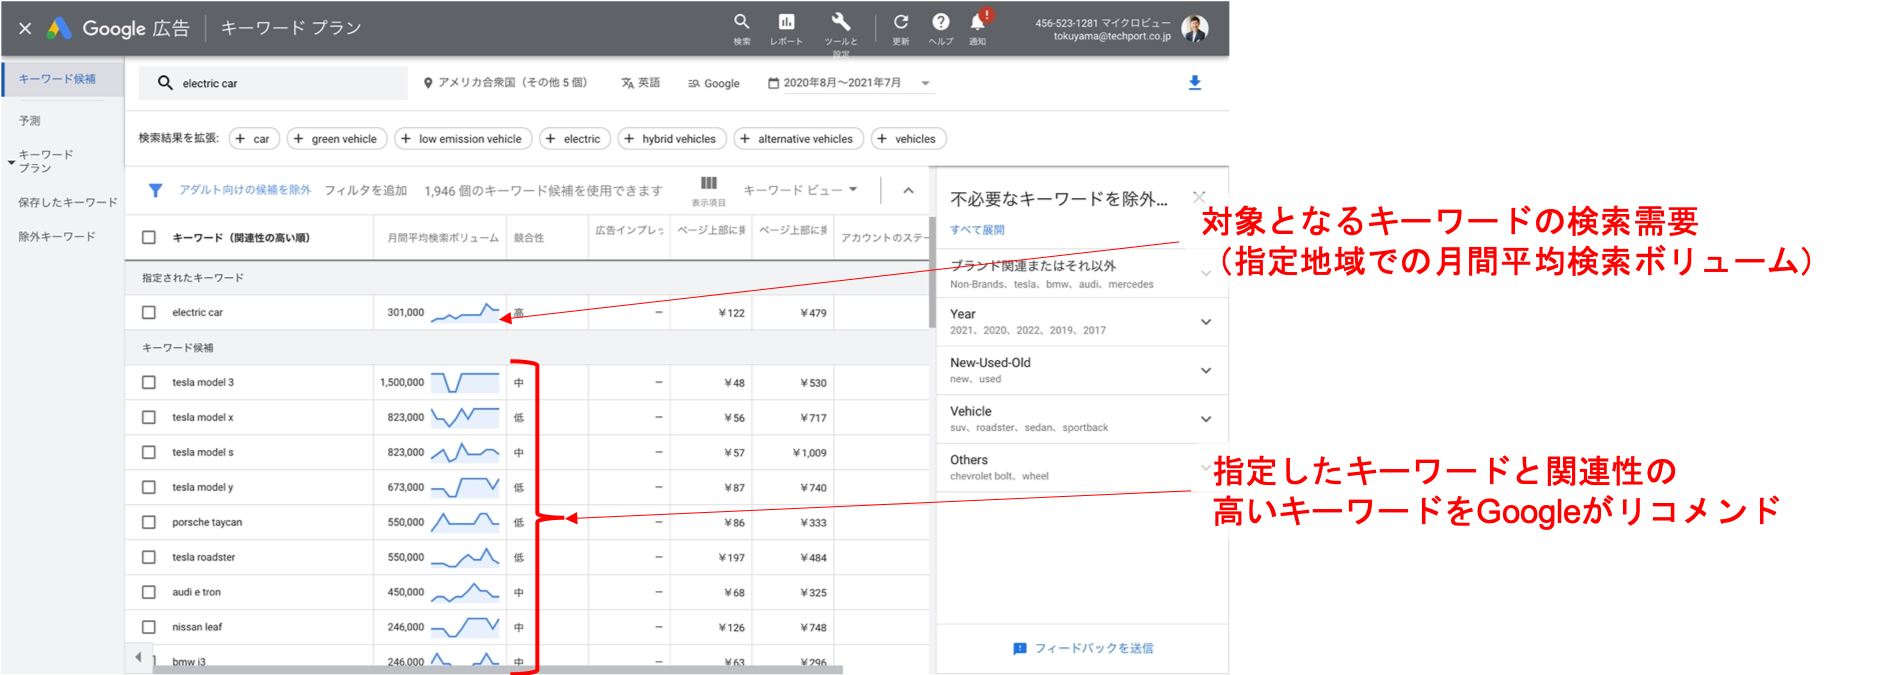The width and height of the screenshot is (1899, 675).
Task: Expand the Others refine category
Action: 1206,467
